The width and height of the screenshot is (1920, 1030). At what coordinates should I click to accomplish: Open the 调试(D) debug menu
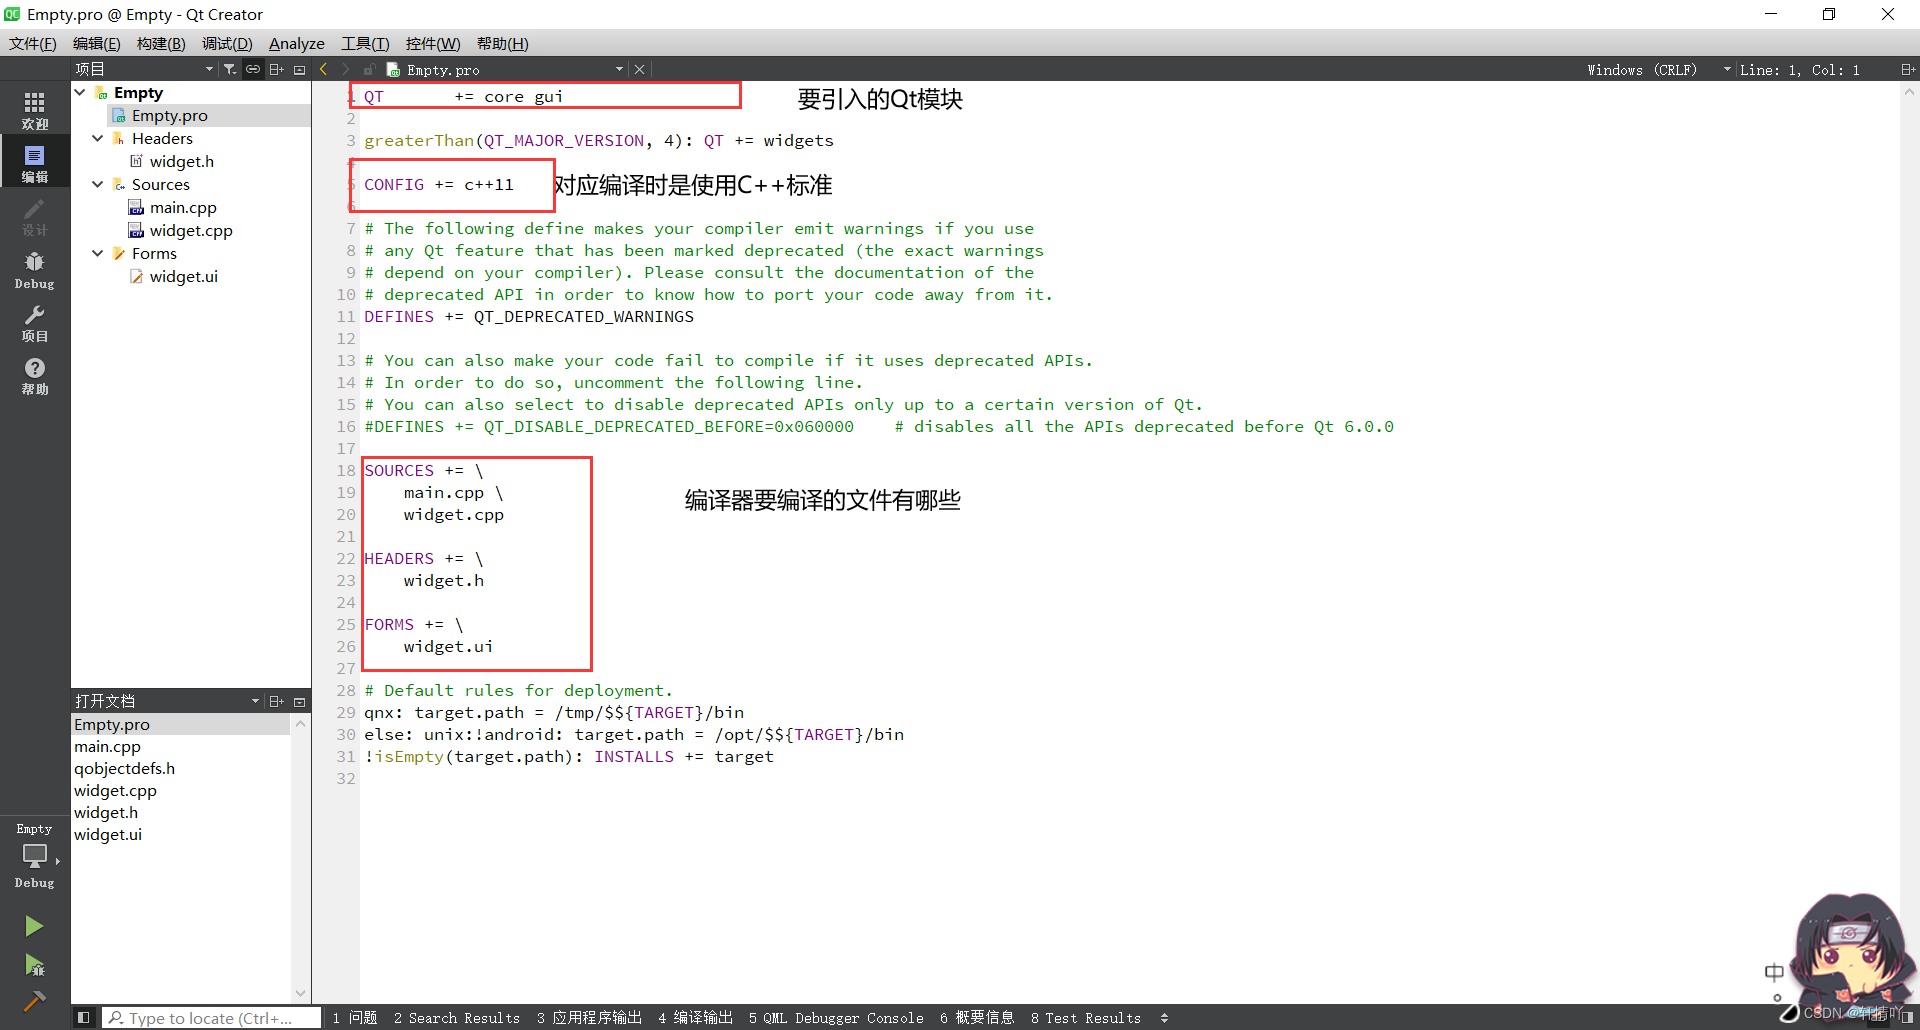tap(227, 43)
